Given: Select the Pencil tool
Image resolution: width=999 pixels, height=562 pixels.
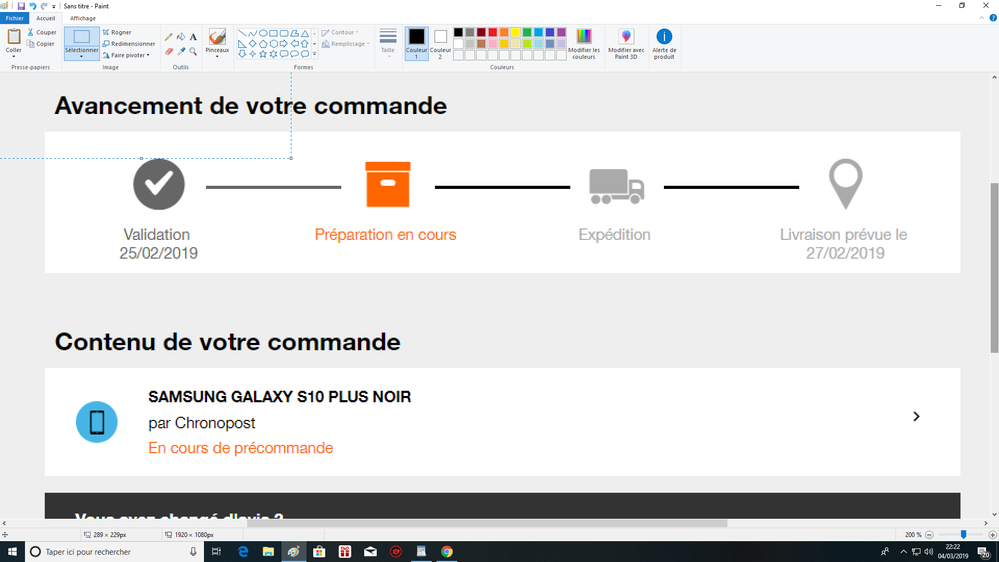Looking at the screenshot, I should [169, 37].
